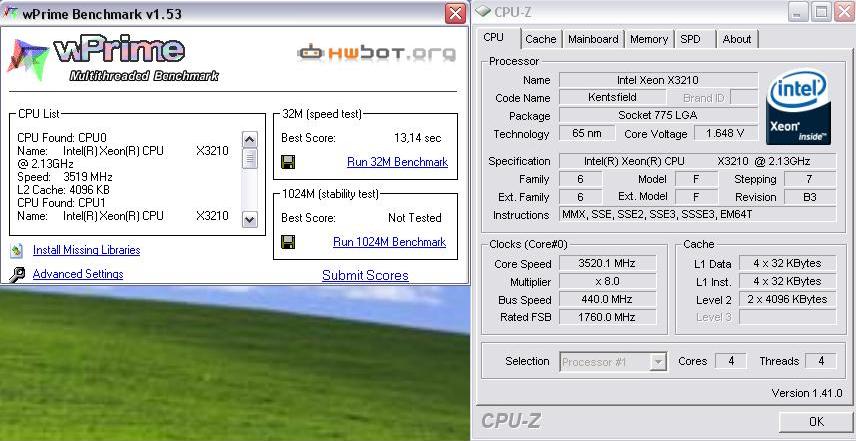Click the Kentsfield code name field
This screenshot has height=441, width=856.
point(612,98)
